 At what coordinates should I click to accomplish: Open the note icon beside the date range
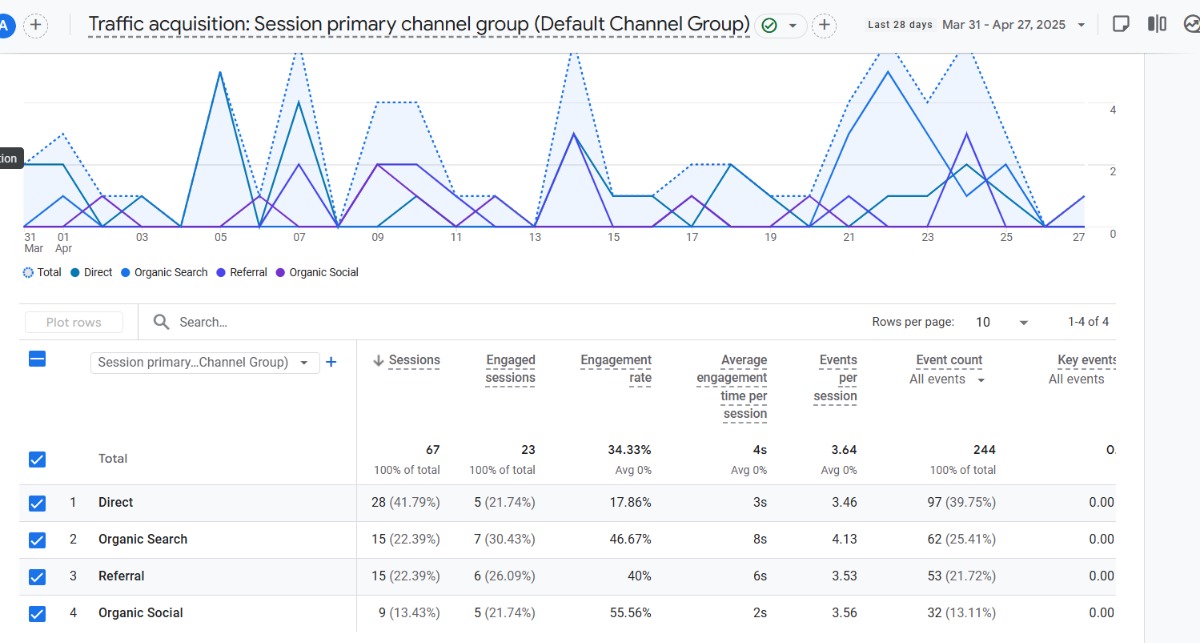1121,24
